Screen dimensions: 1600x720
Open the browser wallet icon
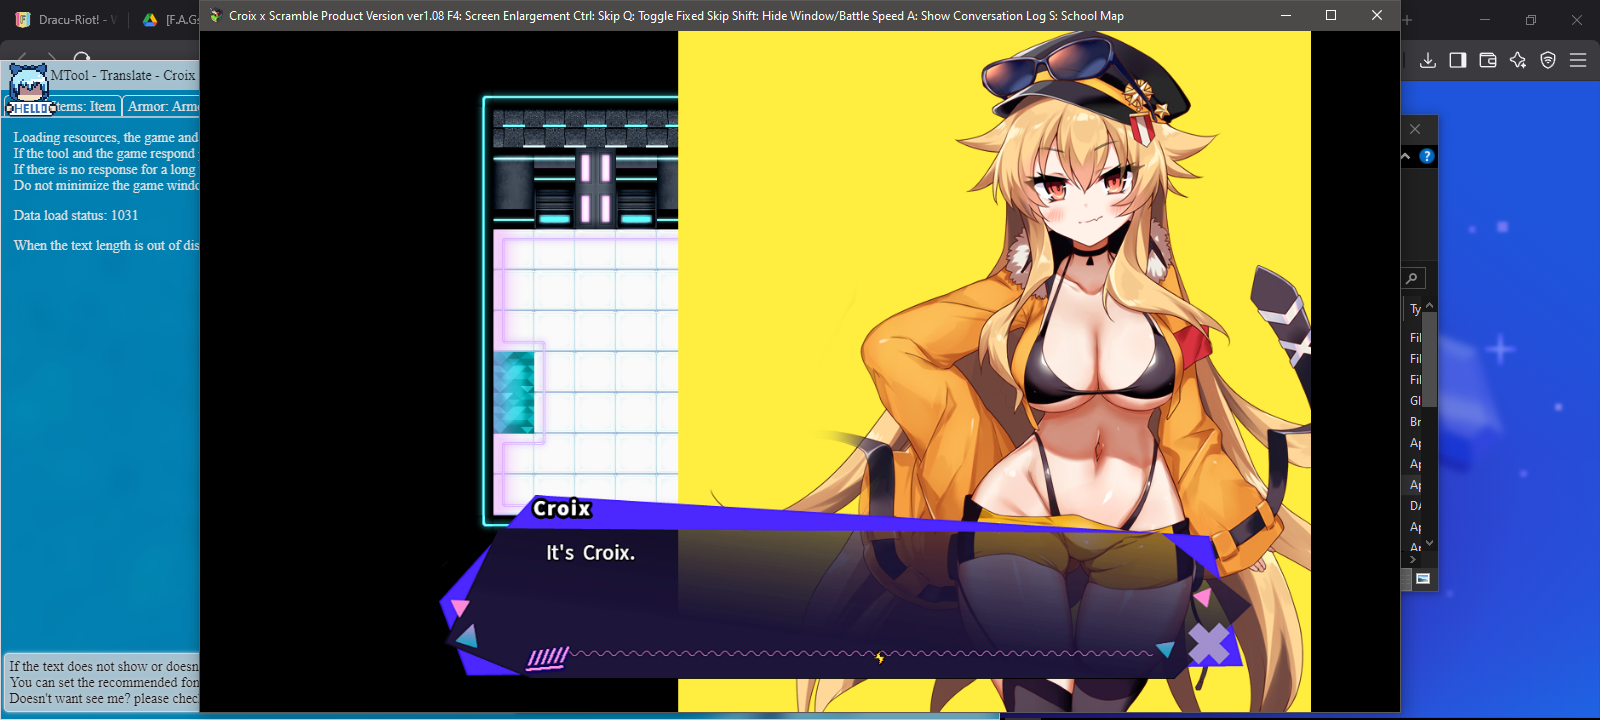point(1488,60)
